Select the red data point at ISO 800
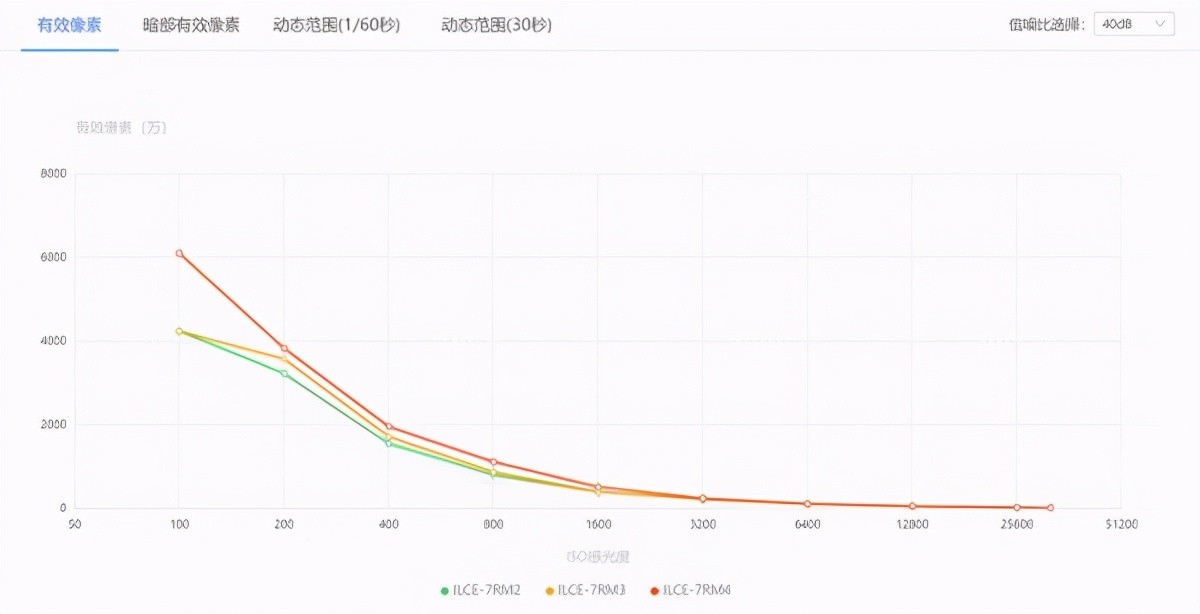Viewport: 1200px width, 614px height. coord(494,462)
